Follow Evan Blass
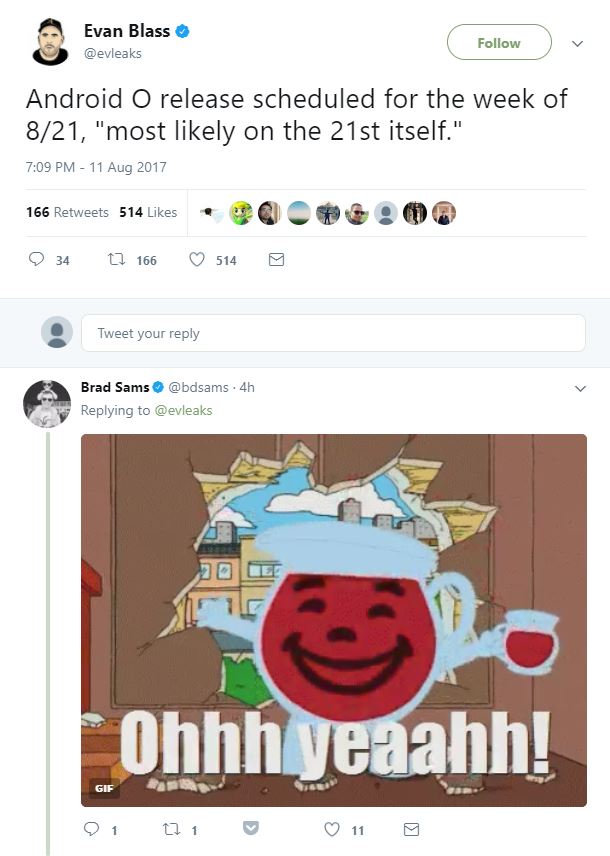 pyautogui.click(x=499, y=43)
